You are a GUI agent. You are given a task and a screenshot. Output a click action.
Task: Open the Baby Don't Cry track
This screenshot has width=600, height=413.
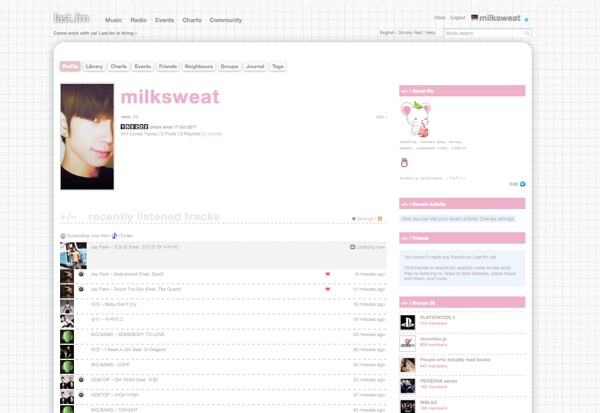coord(121,304)
